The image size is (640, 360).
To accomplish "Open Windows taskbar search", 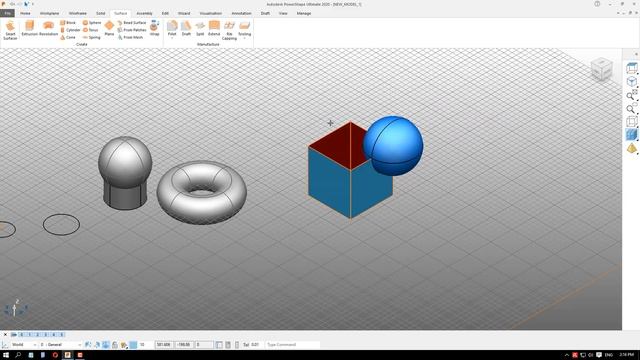I will click(x=18, y=355).
